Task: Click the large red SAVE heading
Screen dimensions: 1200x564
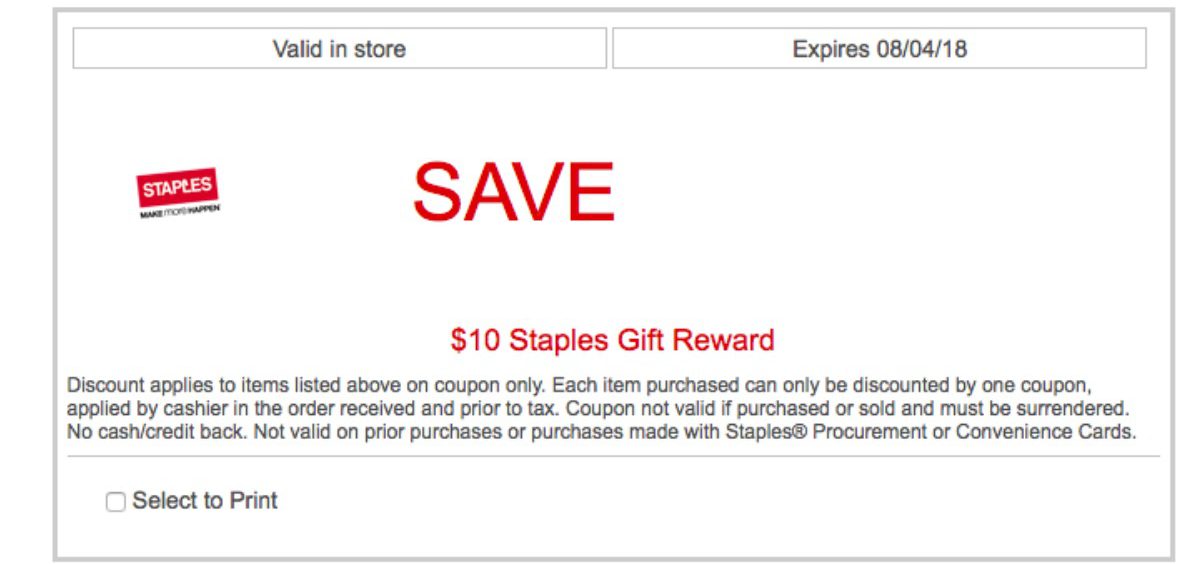Action: coord(513,192)
